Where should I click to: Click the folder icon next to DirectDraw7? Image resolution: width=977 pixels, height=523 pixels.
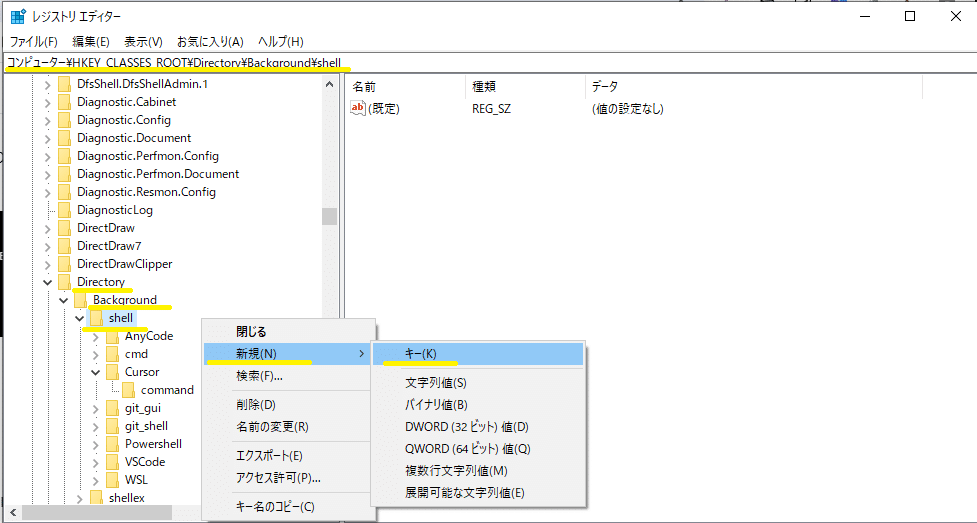pos(64,246)
